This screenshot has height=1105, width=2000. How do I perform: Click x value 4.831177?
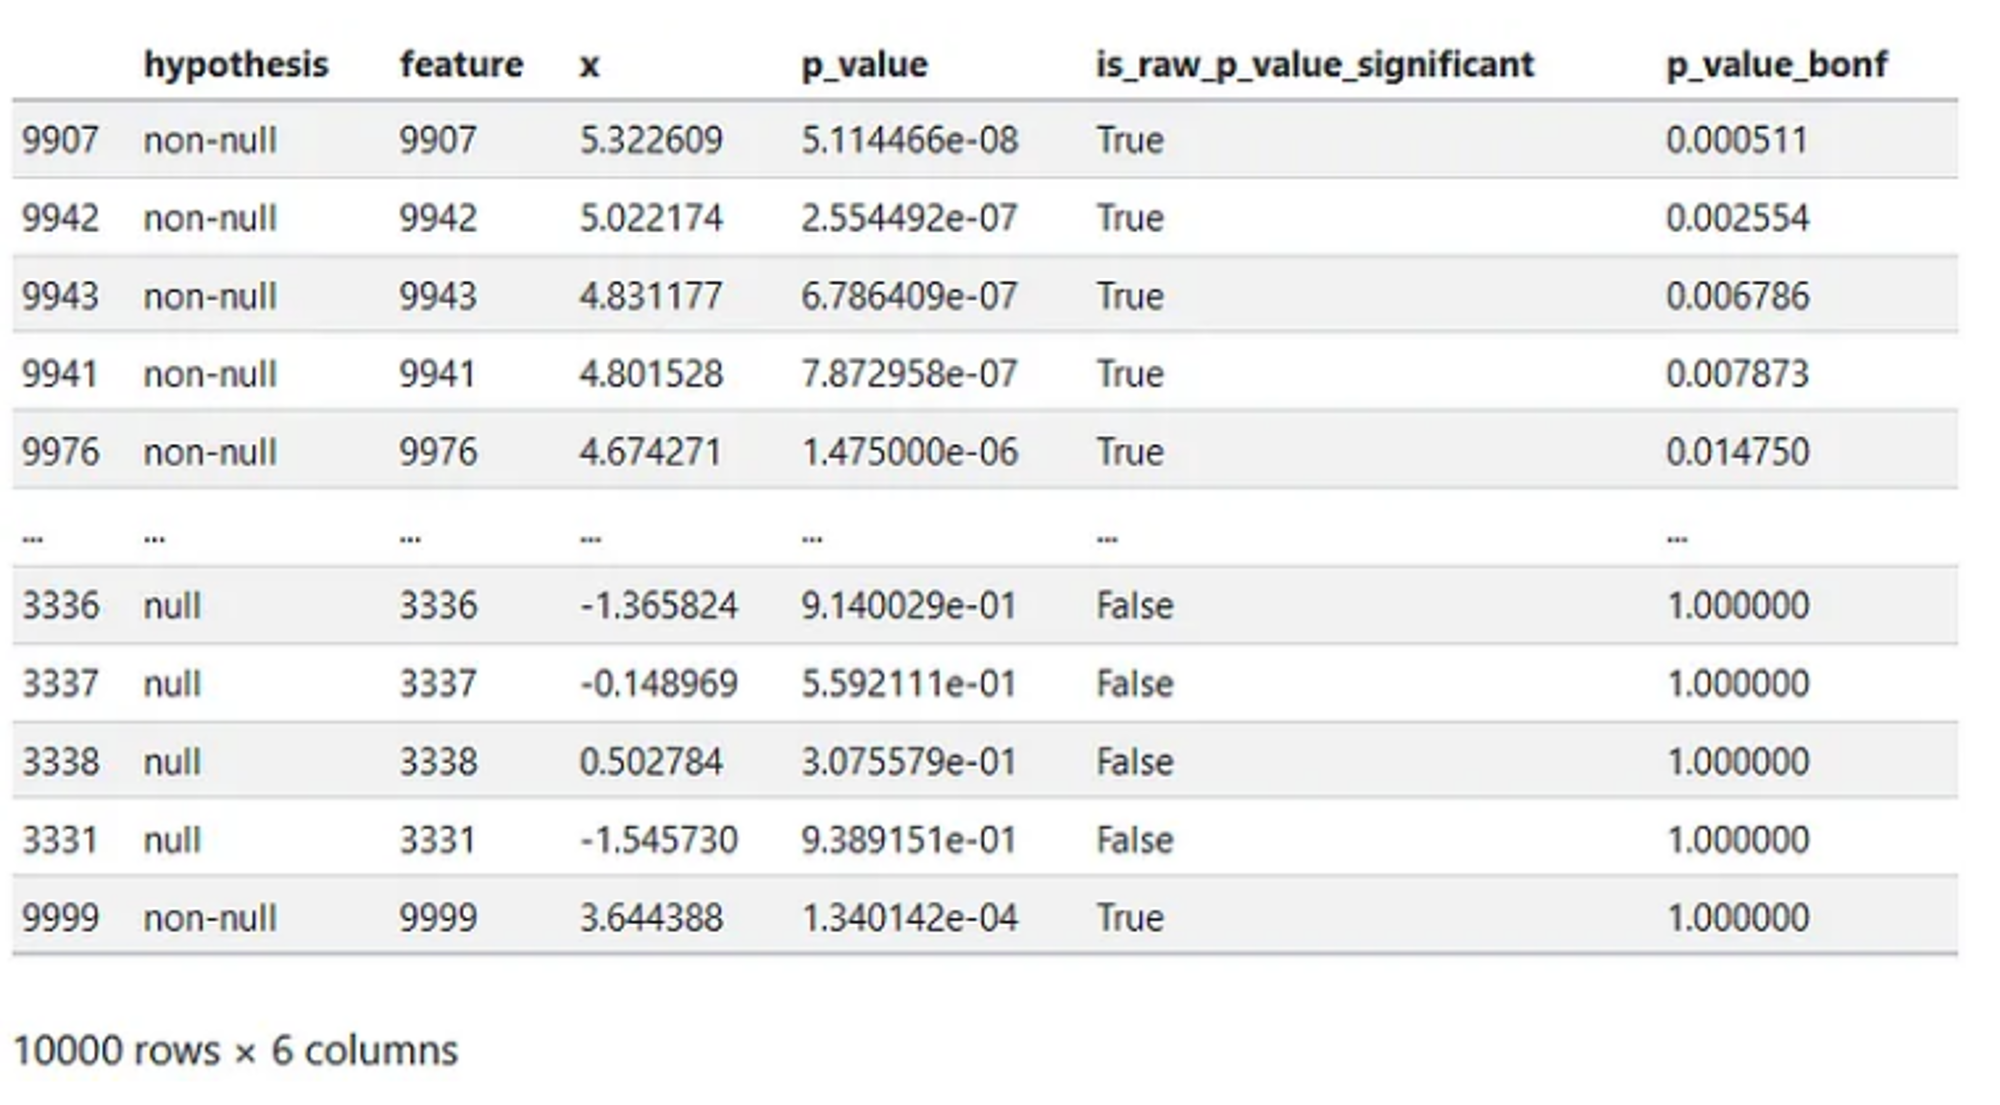pyautogui.click(x=650, y=296)
